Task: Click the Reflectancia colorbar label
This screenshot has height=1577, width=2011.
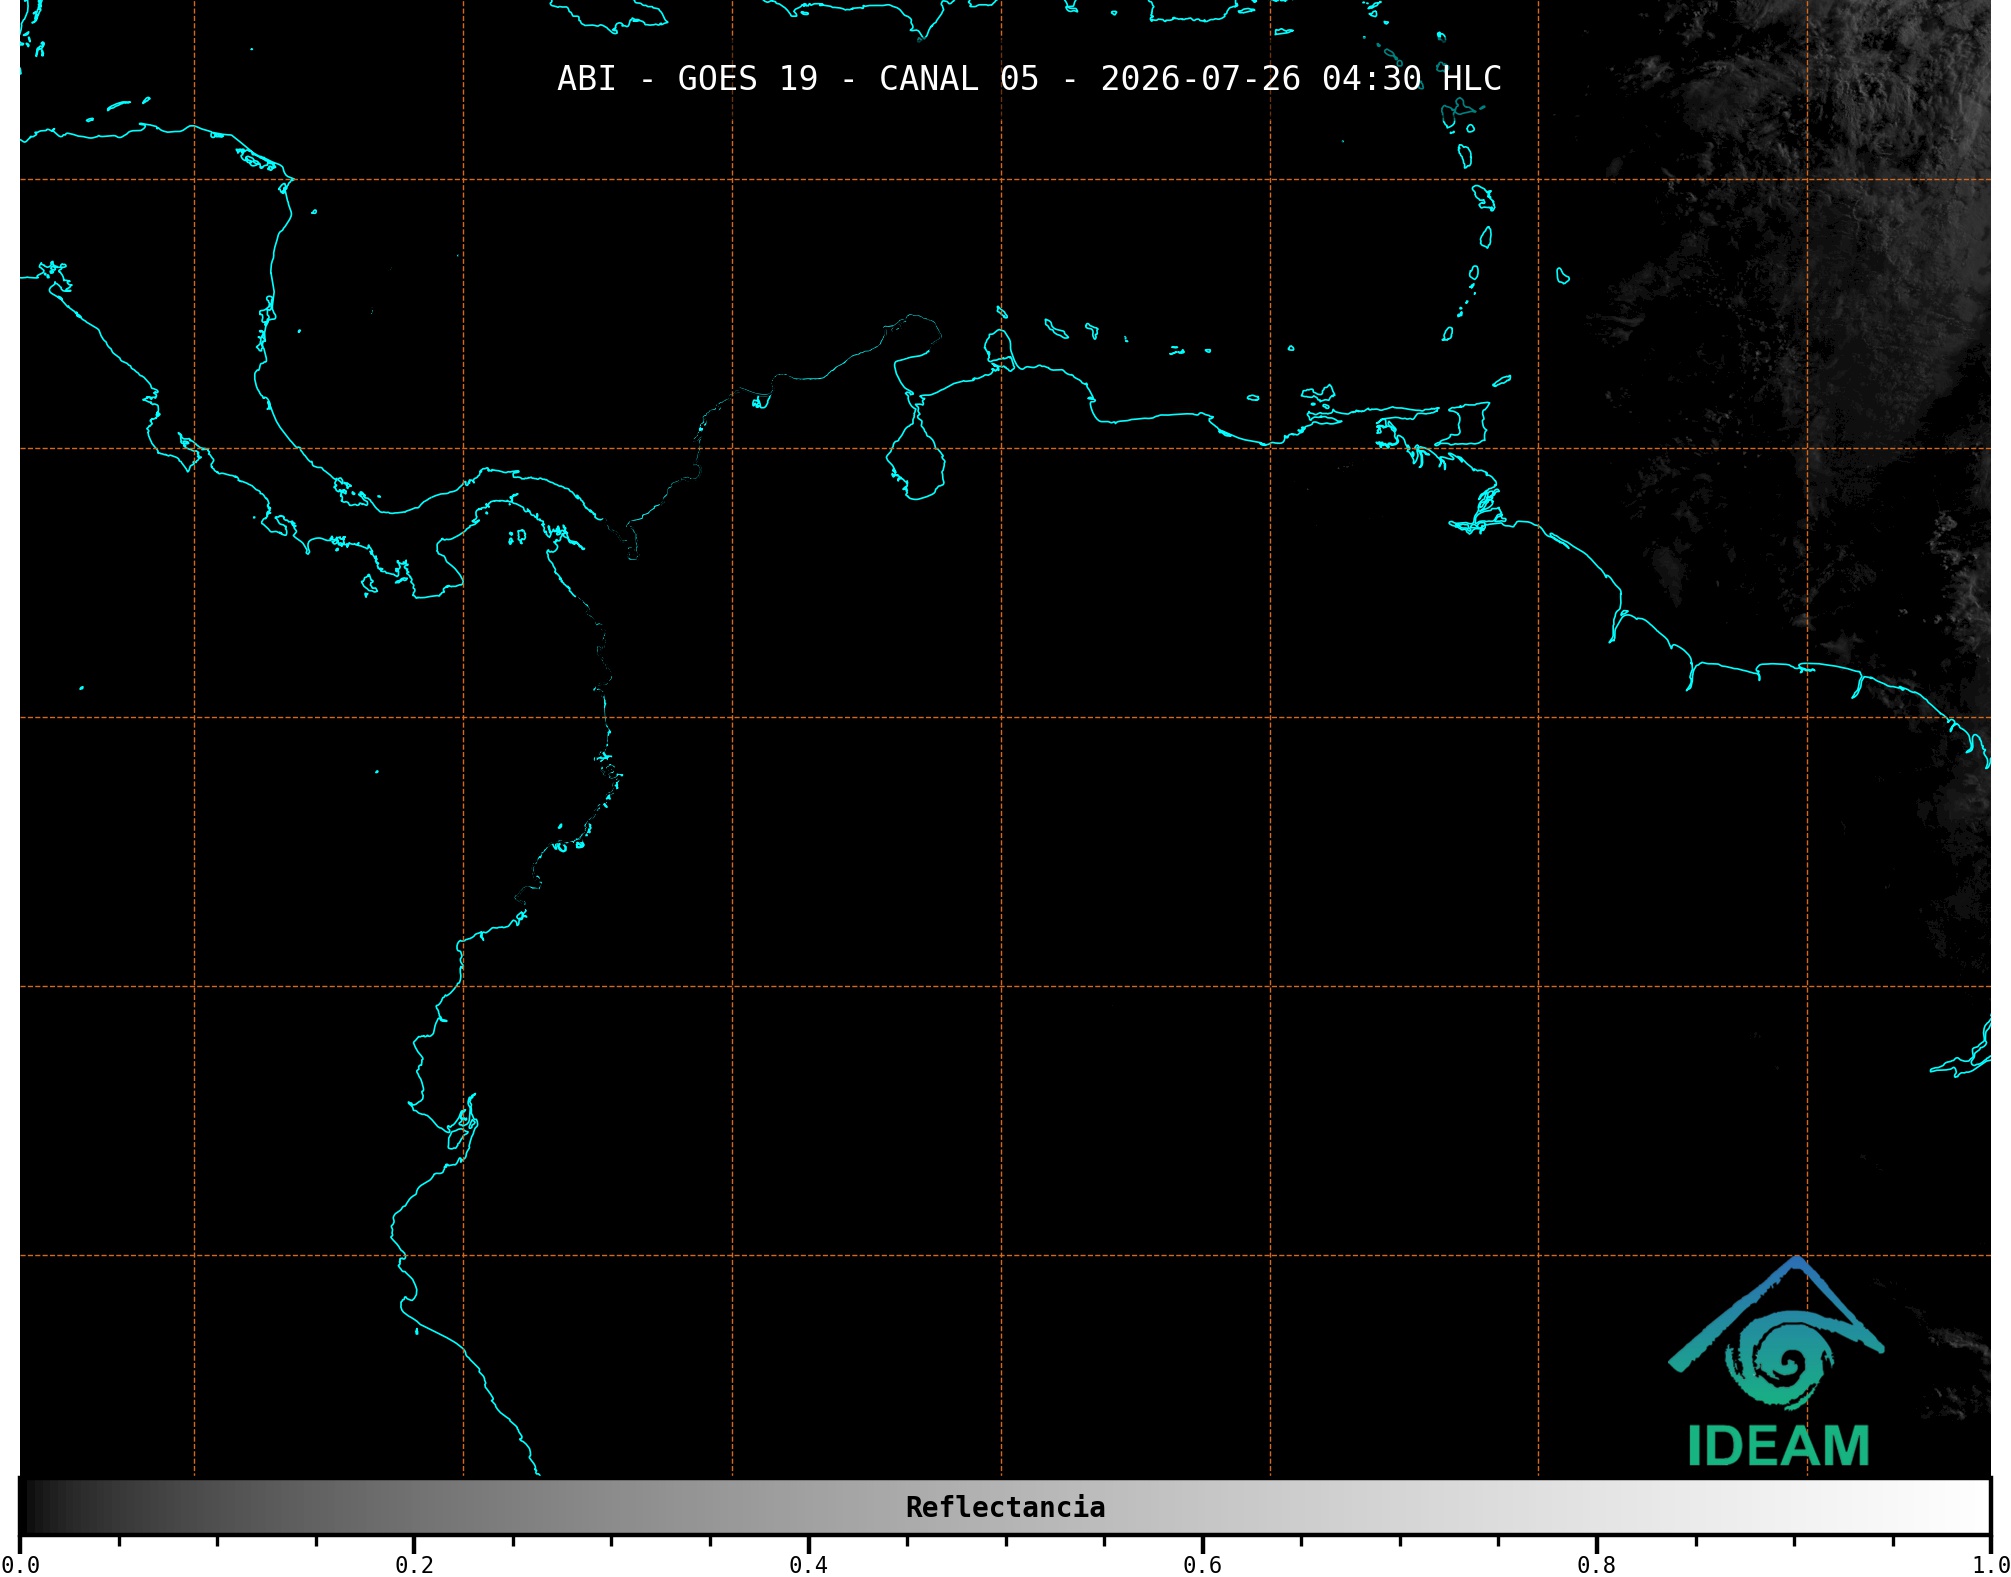Action: pos(1005,1507)
